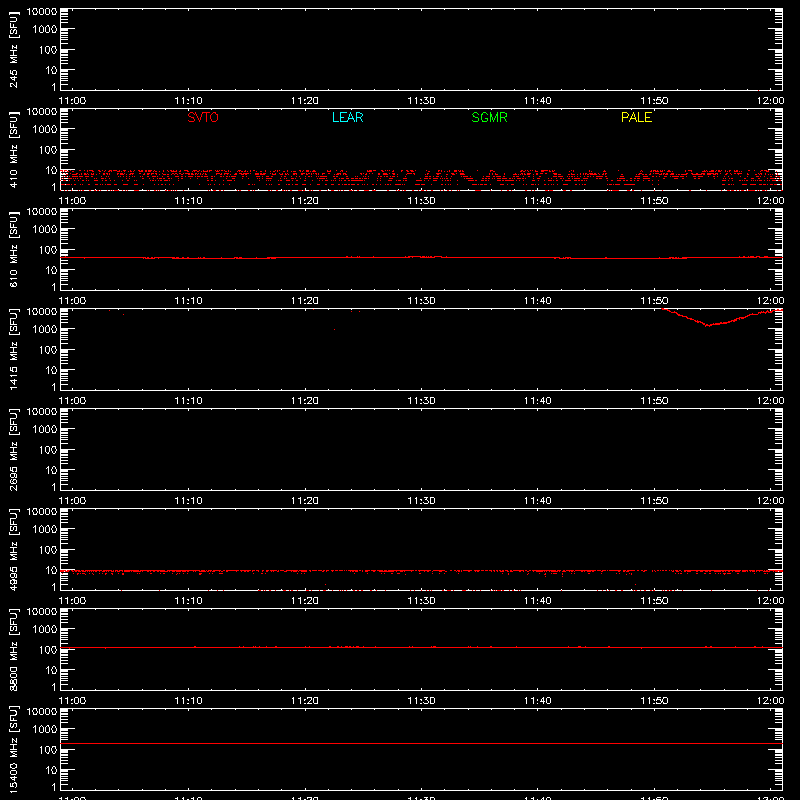
Task: Click the yellow PALE station label
Action: click(636, 117)
